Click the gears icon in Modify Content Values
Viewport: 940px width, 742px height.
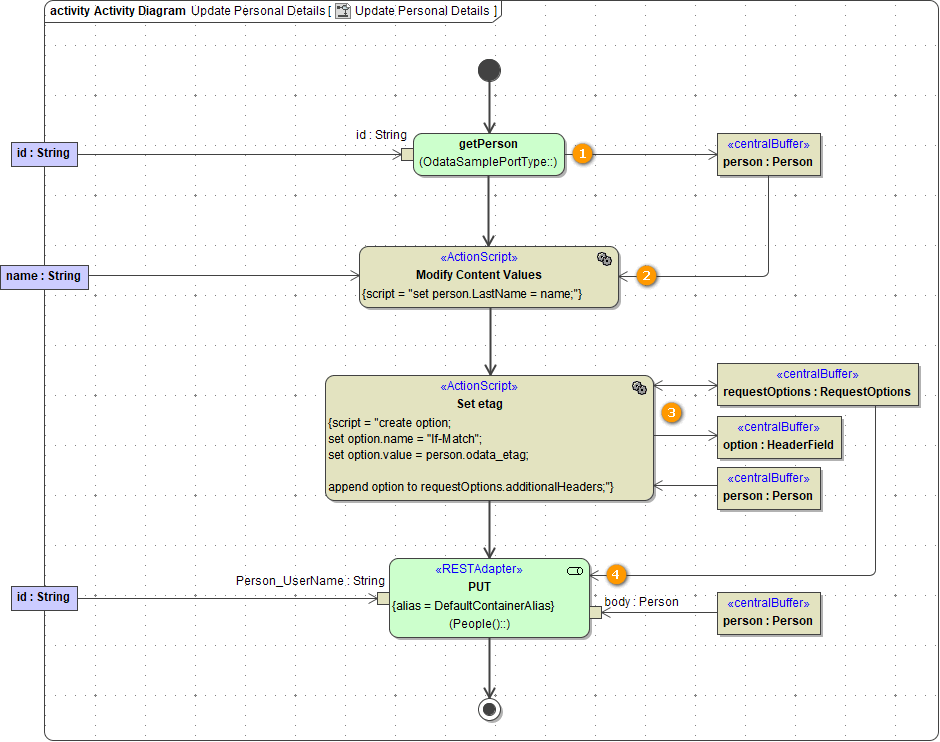coord(604,258)
